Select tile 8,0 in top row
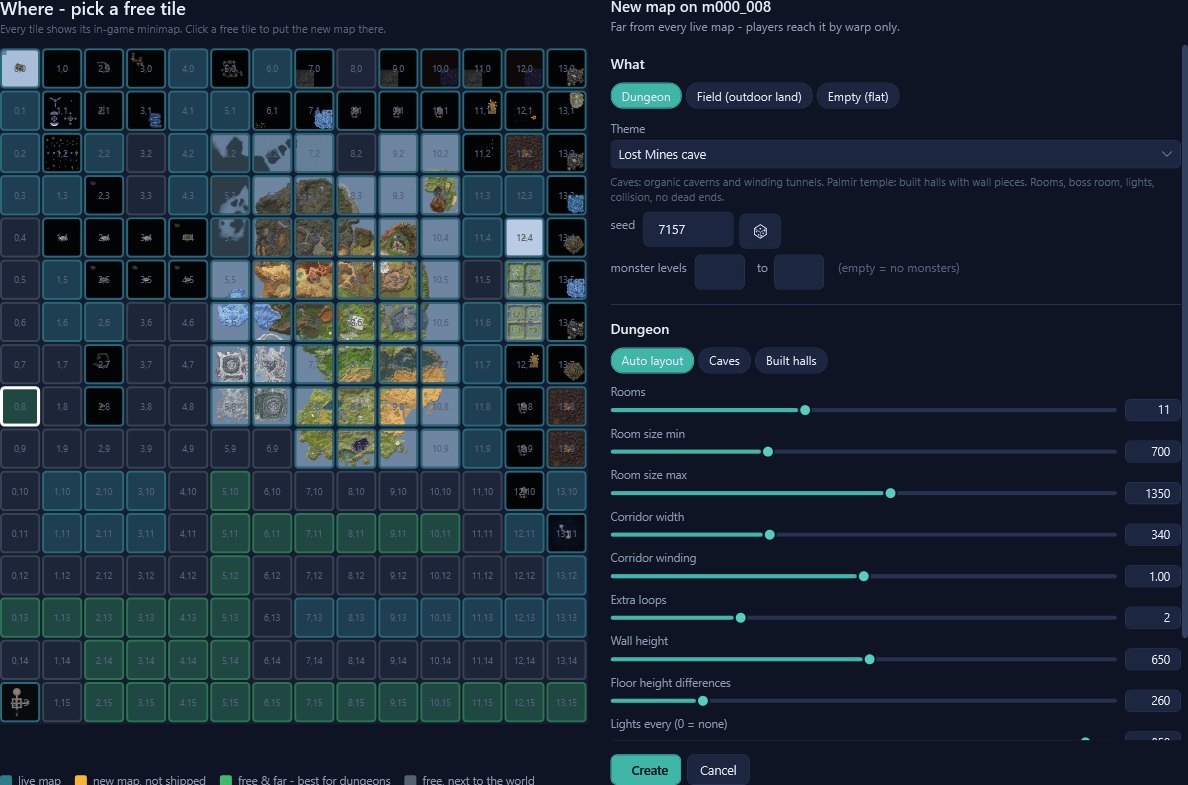 (356, 68)
